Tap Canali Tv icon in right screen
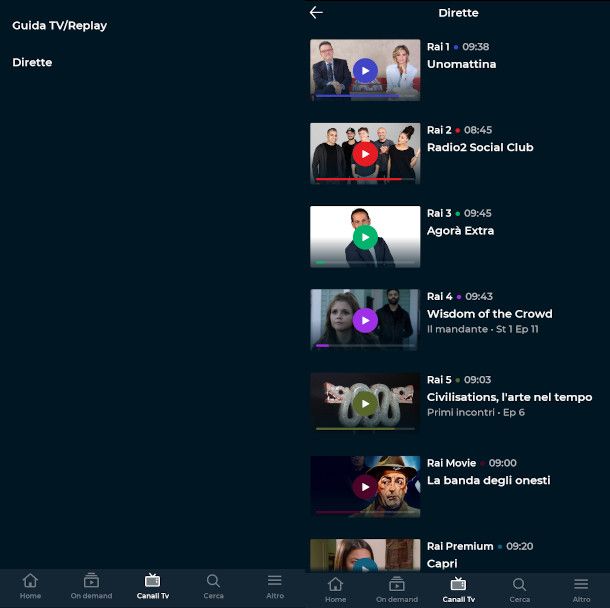This screenshot has width=610, height=608. 458,584
